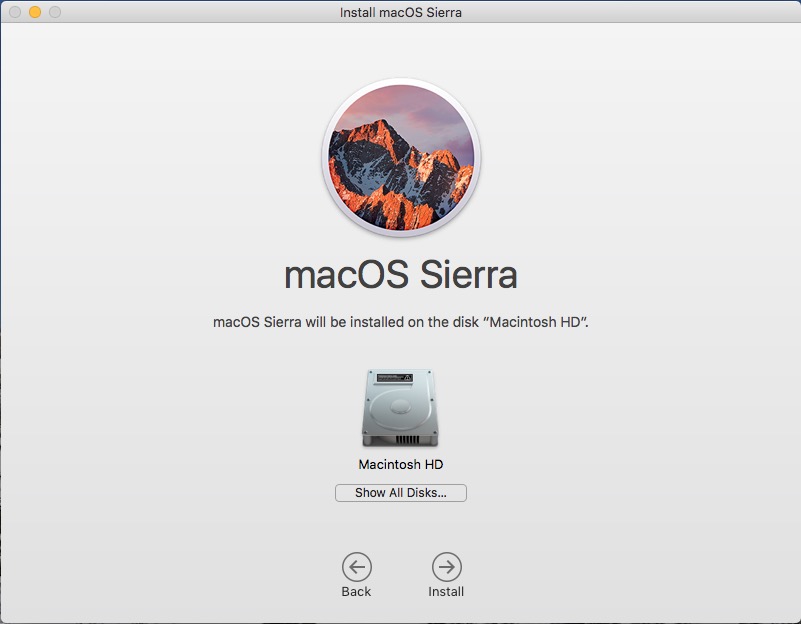The height and width of the screenshot is (624, 801).
Task: Click the Install text label
Action: 446,592
